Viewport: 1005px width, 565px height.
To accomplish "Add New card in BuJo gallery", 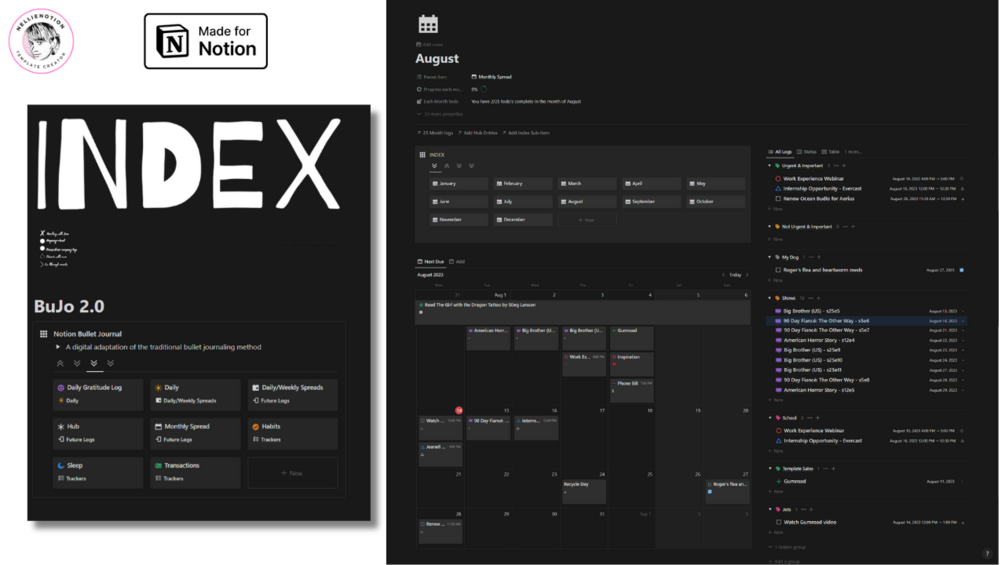I will click(x=292, y=473).
